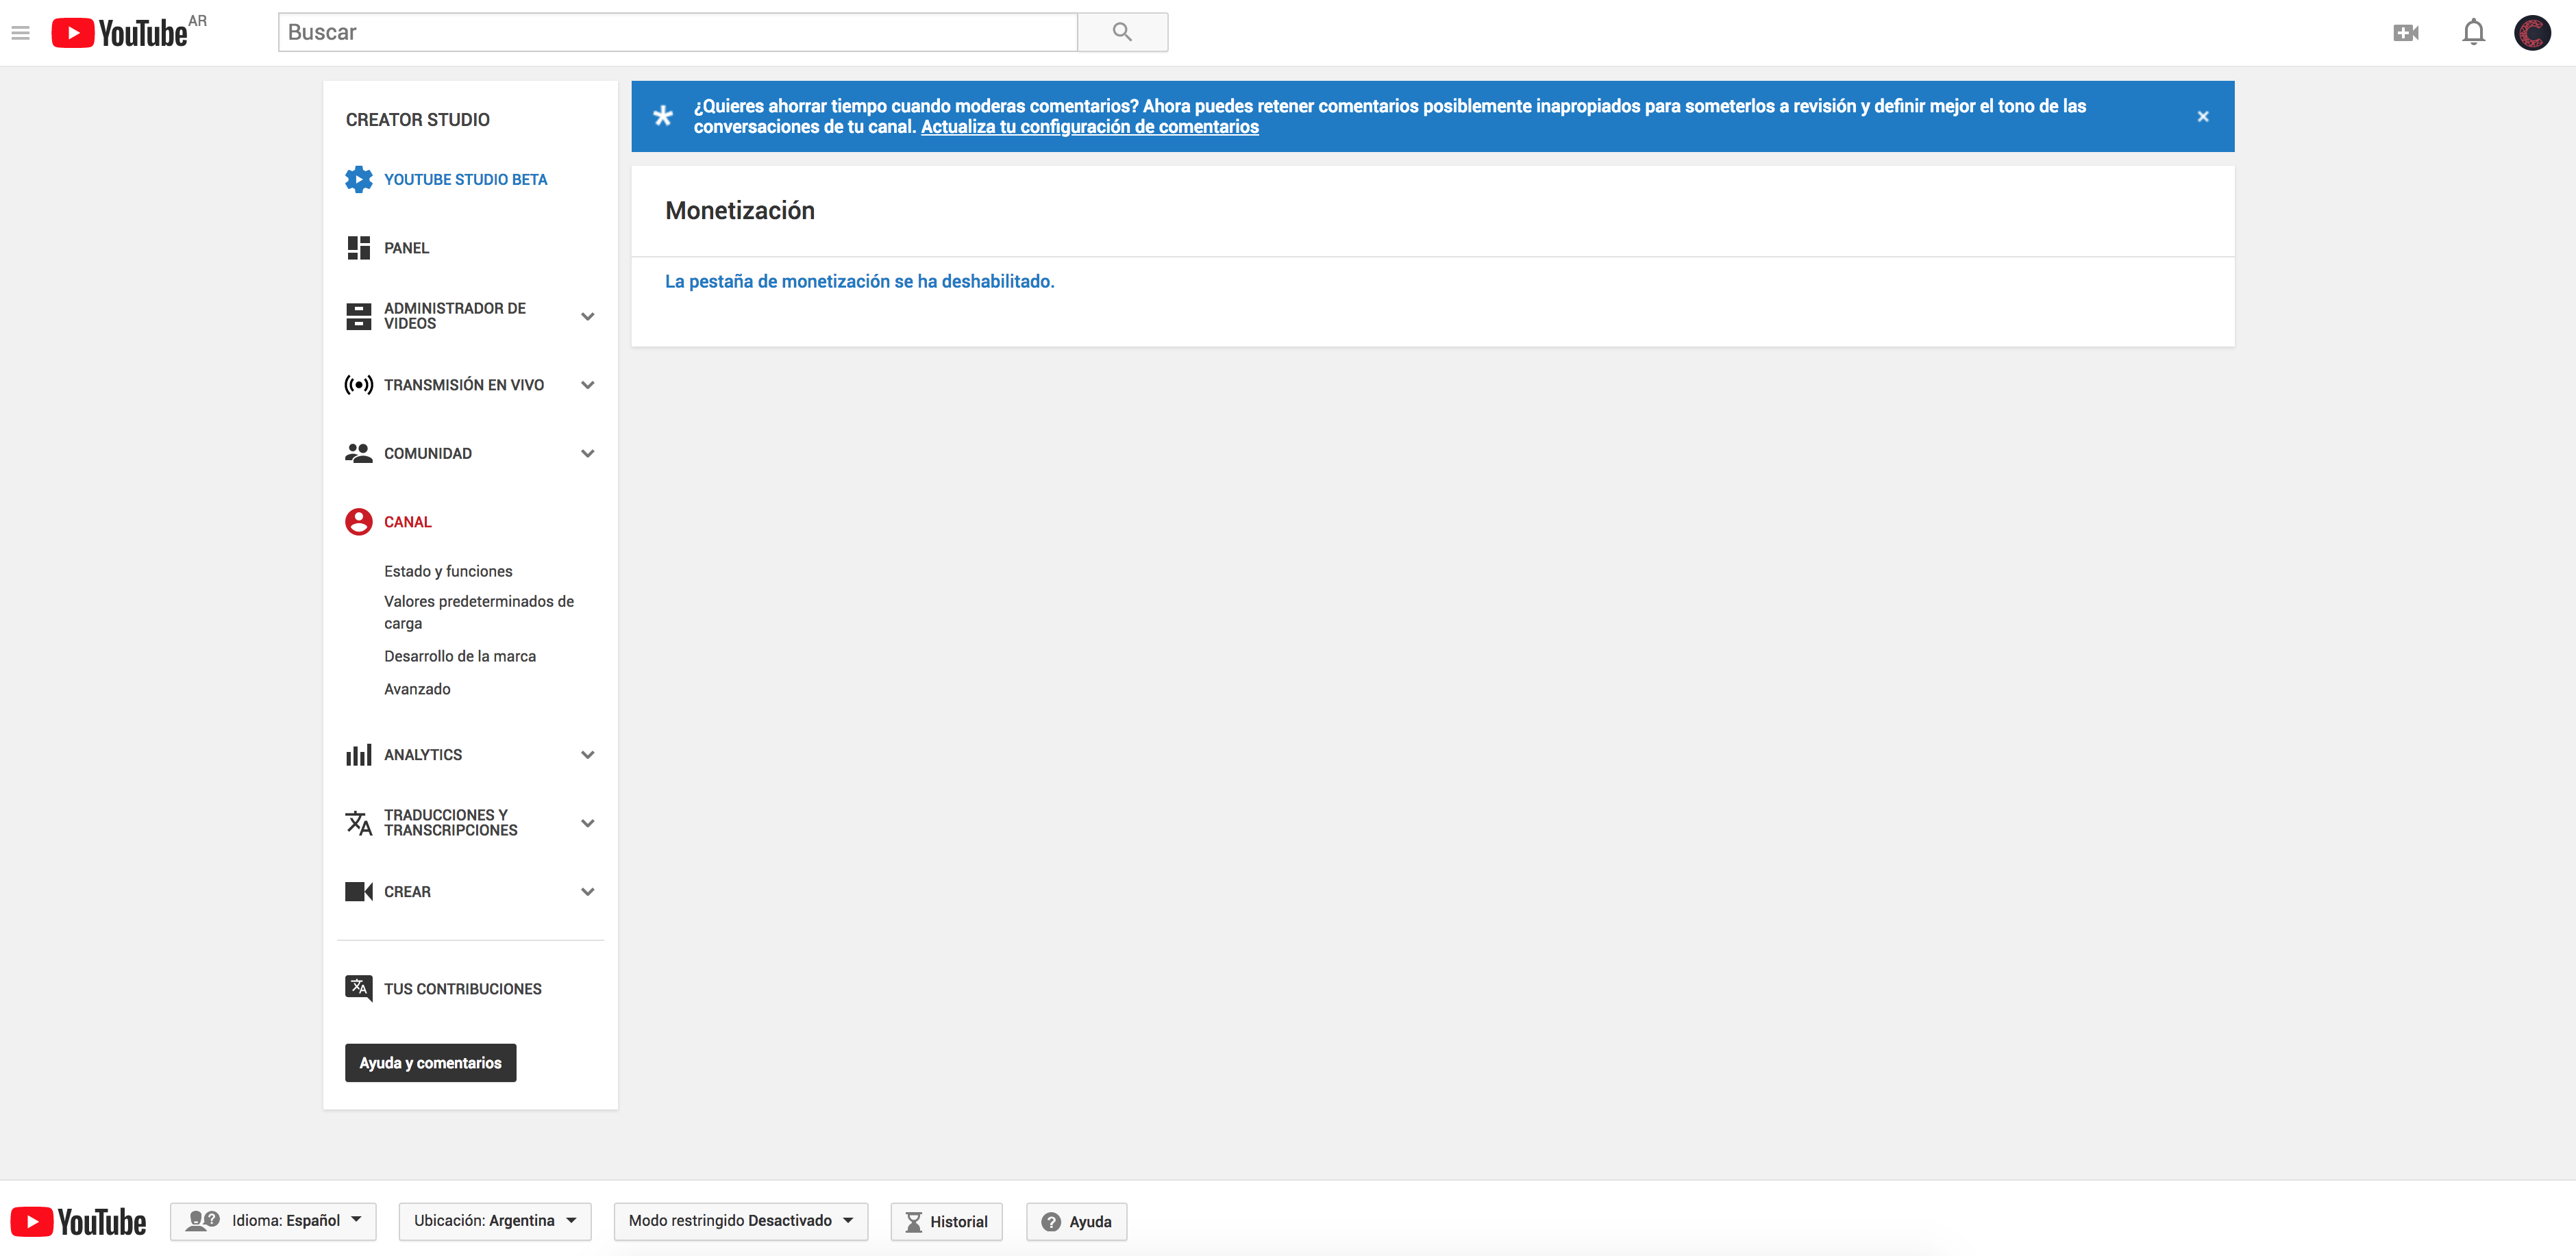Click the Tus contribuciones icon

pyautogui.click(x=358, y=988)
